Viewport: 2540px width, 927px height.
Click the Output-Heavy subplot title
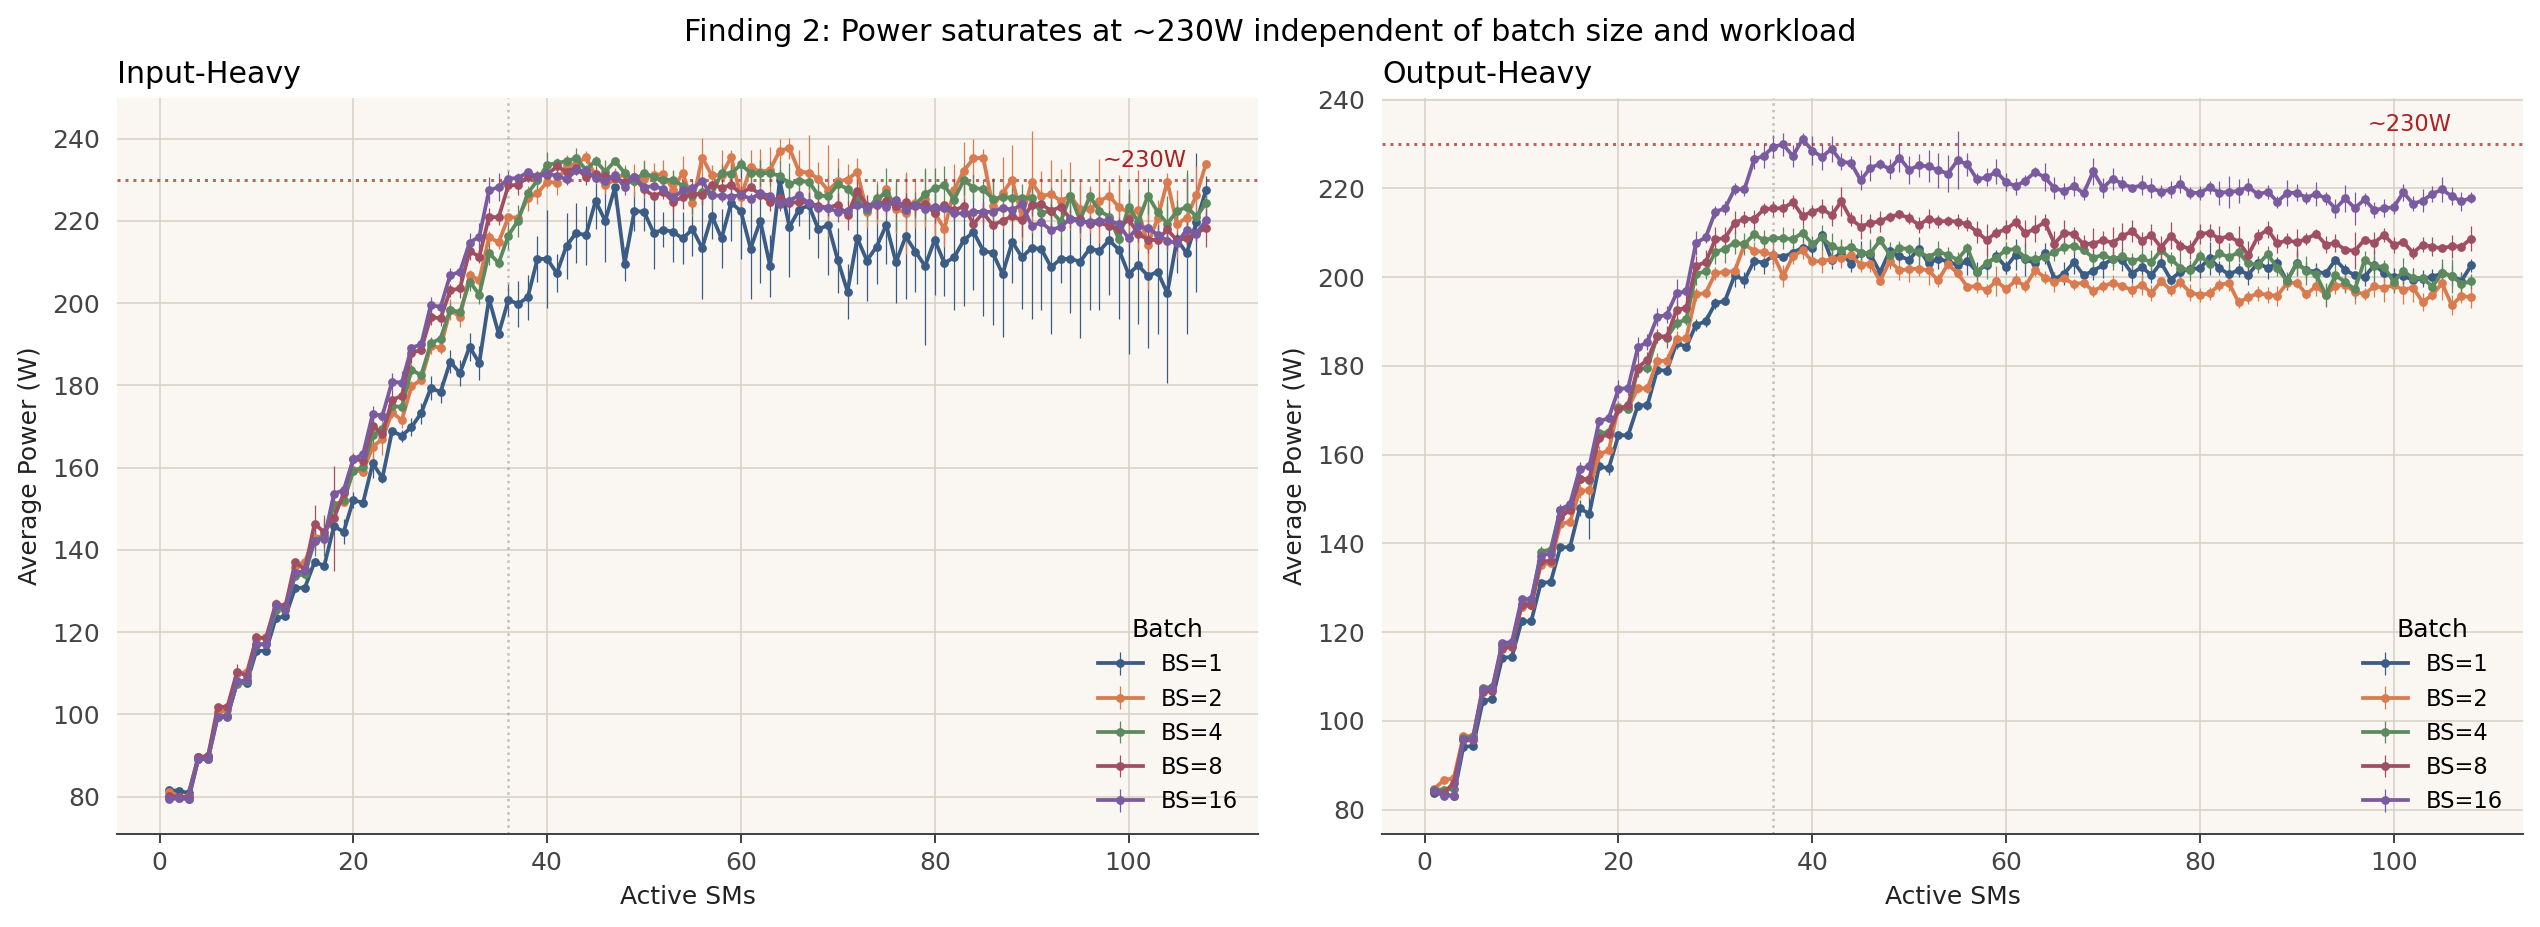[x=1486, y=73]
